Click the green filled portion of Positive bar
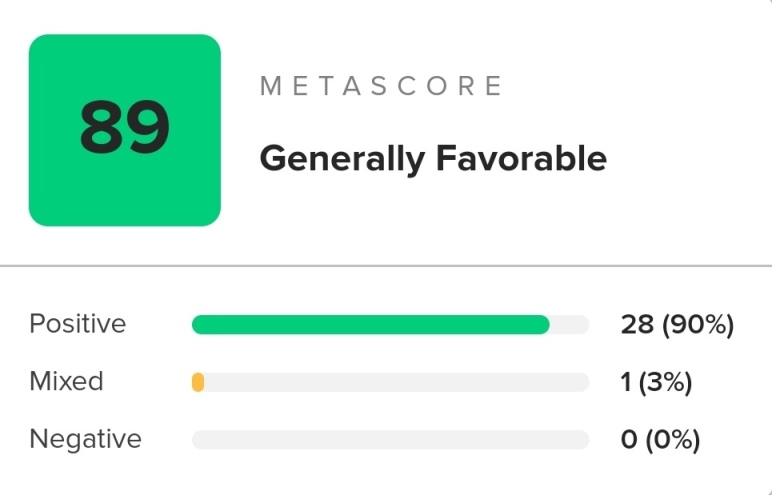Viewport: 772px width, 495px height. [370, 324]
